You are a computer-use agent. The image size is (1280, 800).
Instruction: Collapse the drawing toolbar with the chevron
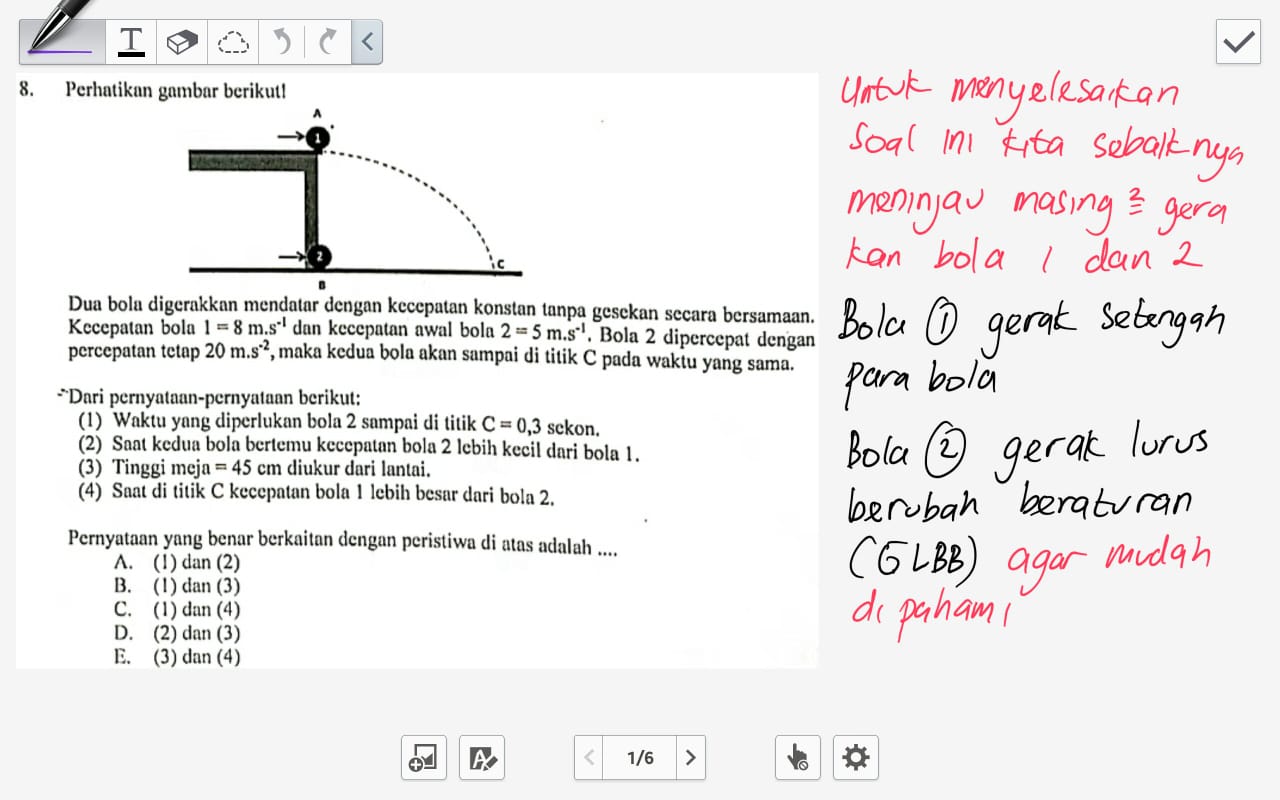(367, 41)
